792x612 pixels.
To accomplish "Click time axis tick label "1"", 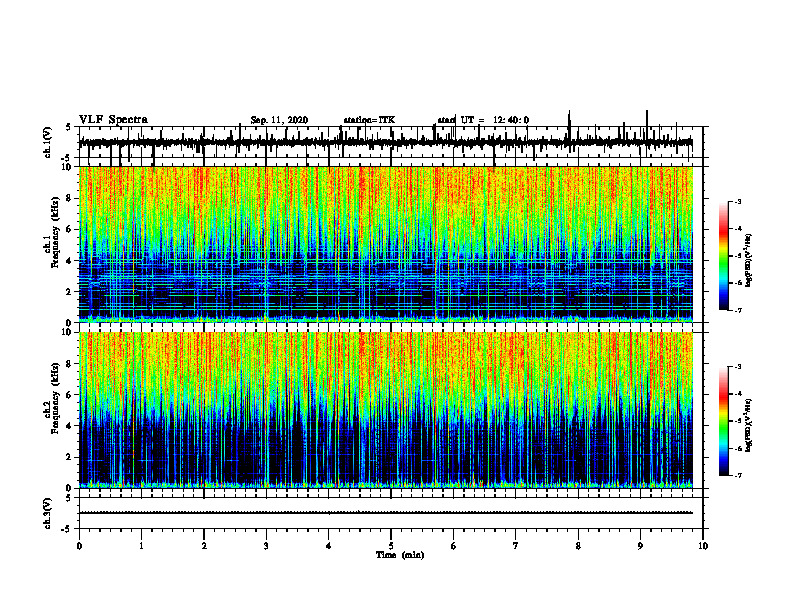I will point(141,546).
